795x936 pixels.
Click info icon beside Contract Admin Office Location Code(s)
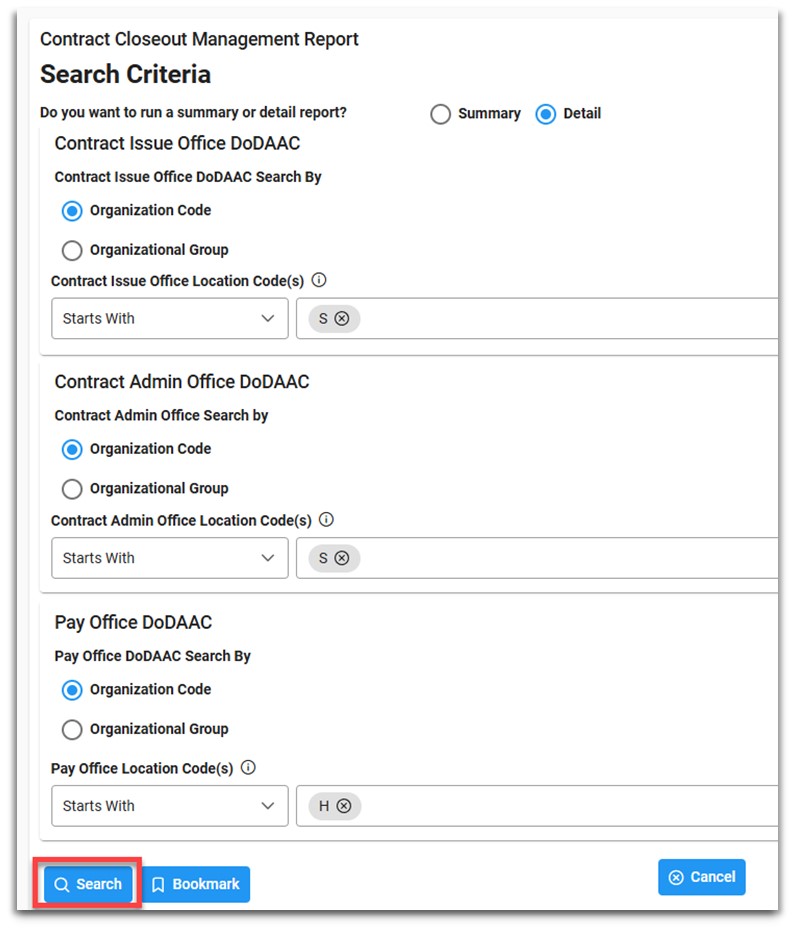326,520
